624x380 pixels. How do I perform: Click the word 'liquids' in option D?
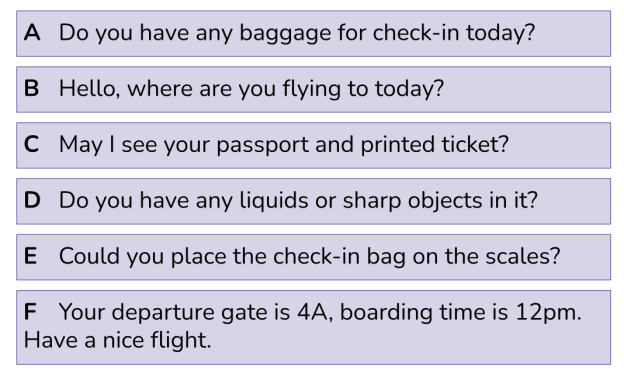274,200
